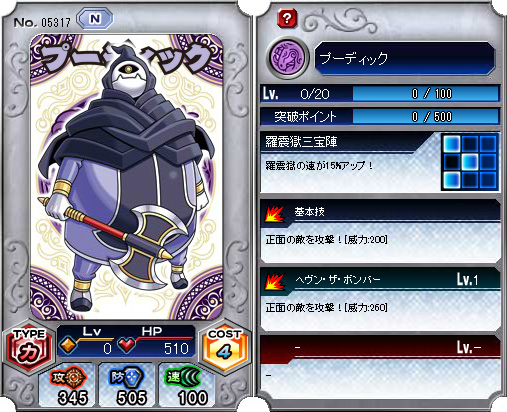Click the orange COST 4 hexagon badge
The height and width of the screenshot is (412, 507).
coord(225,348)
